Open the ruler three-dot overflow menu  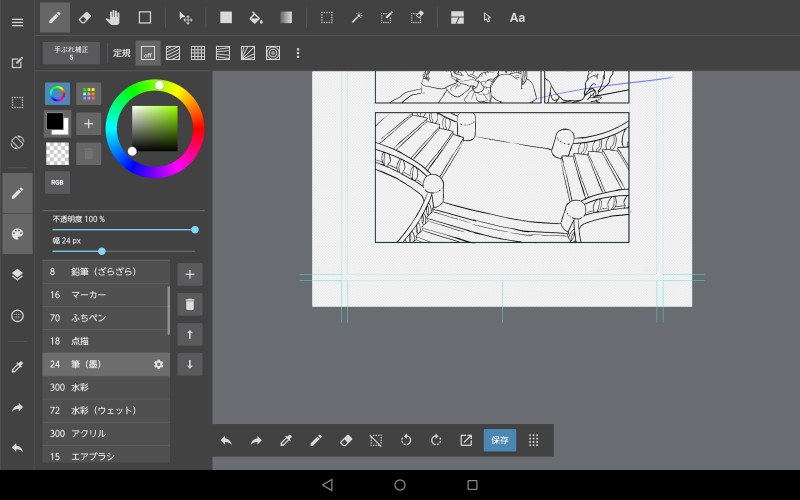click(297, 53)
